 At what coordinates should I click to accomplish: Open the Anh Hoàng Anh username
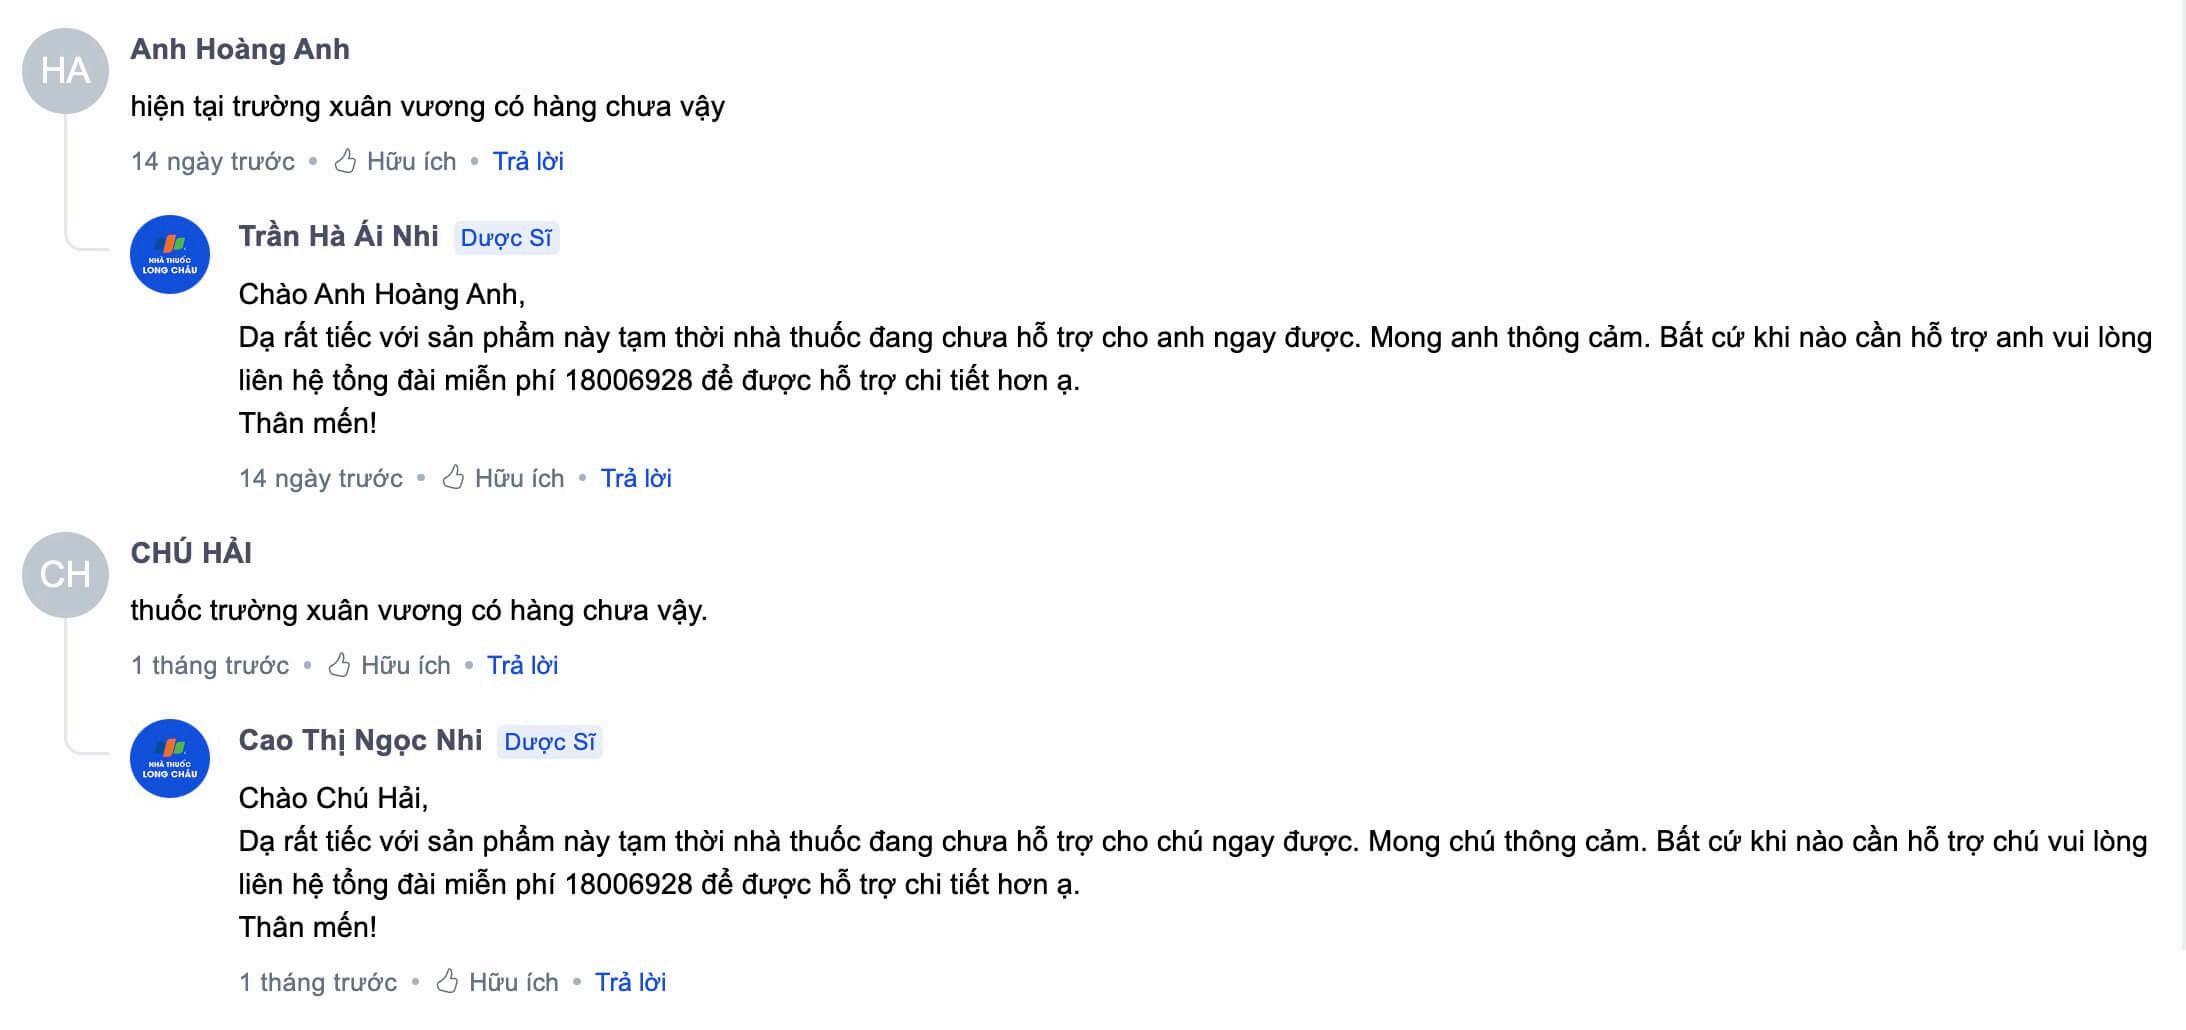240,49
